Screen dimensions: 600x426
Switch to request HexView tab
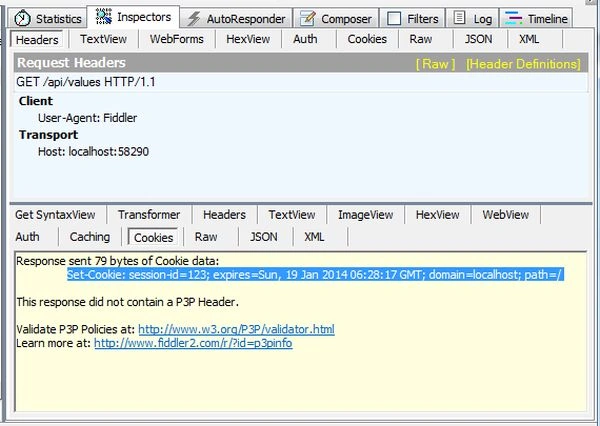click(x=248, y=39)
